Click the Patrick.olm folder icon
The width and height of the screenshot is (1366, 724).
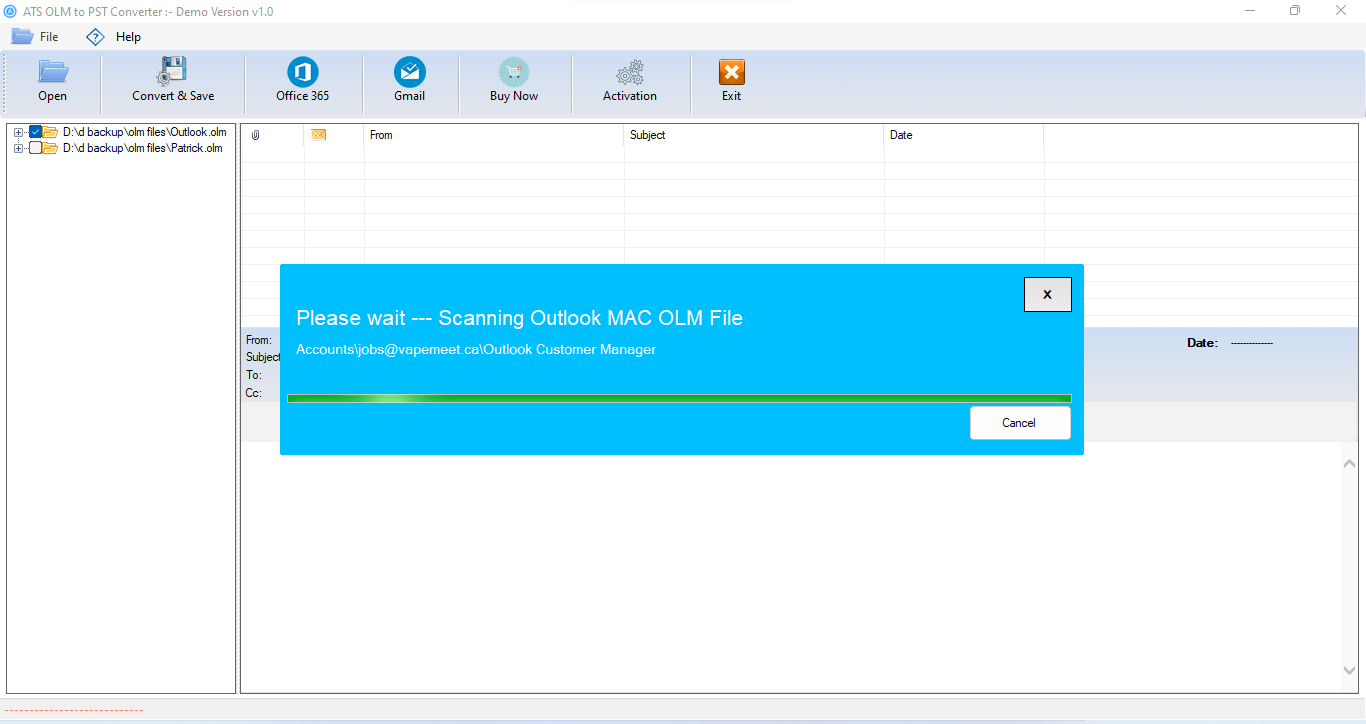(50, 148)
